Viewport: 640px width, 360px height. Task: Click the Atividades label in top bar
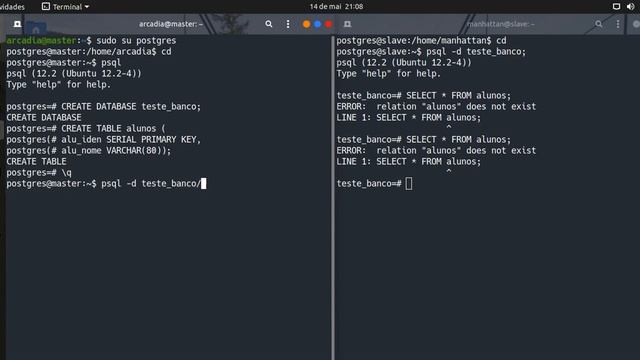pyautogui.click(x=12, y=7)
